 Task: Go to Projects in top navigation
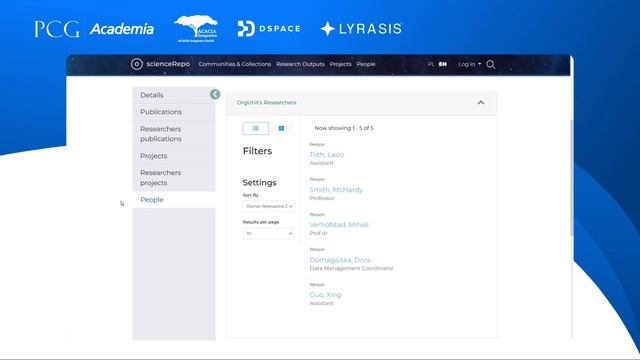(340, 64)
